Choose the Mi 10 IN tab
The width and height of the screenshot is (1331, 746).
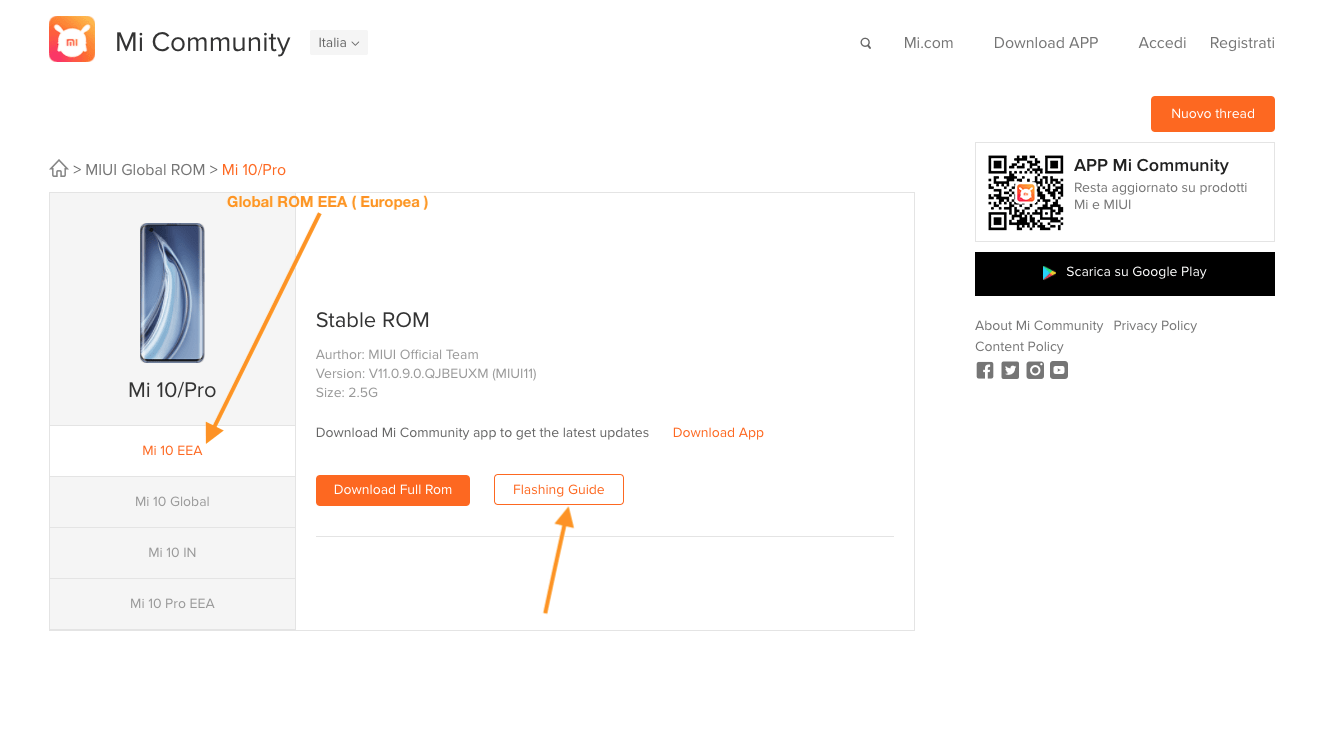(172, 553)
